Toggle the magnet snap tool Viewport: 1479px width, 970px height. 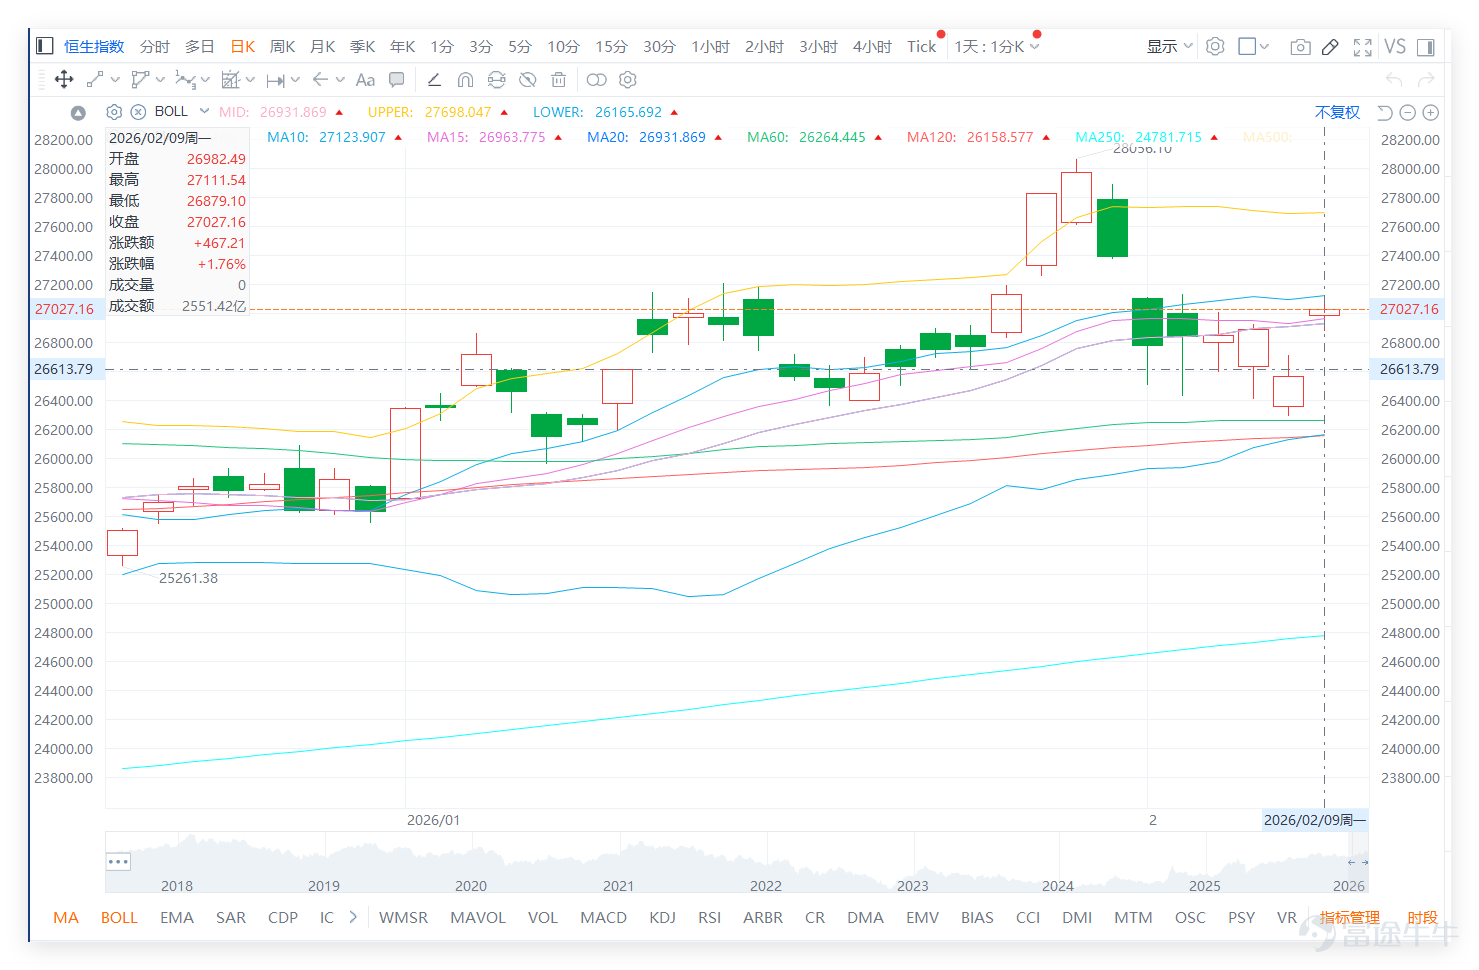465,79
